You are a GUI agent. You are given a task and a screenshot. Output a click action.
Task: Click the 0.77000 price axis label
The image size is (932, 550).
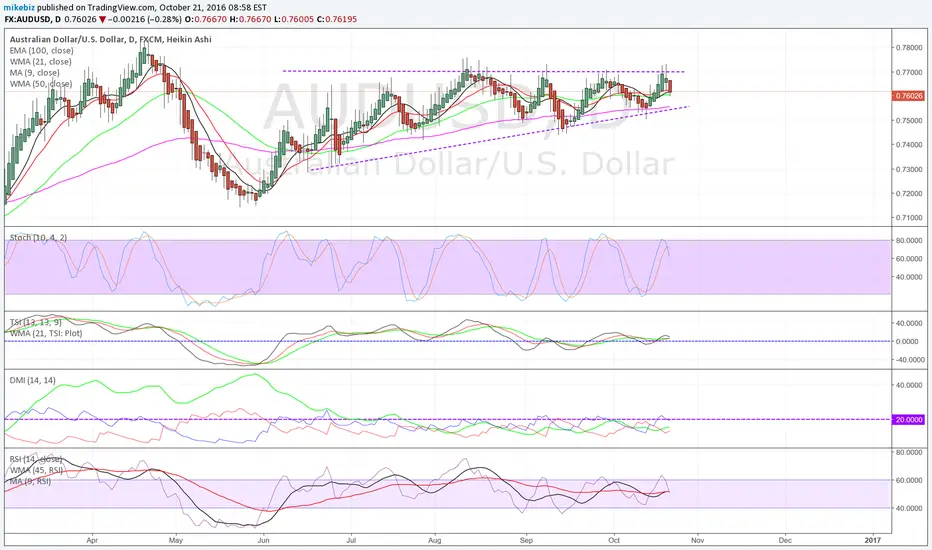pyautogui.click(x=909, y=72)
